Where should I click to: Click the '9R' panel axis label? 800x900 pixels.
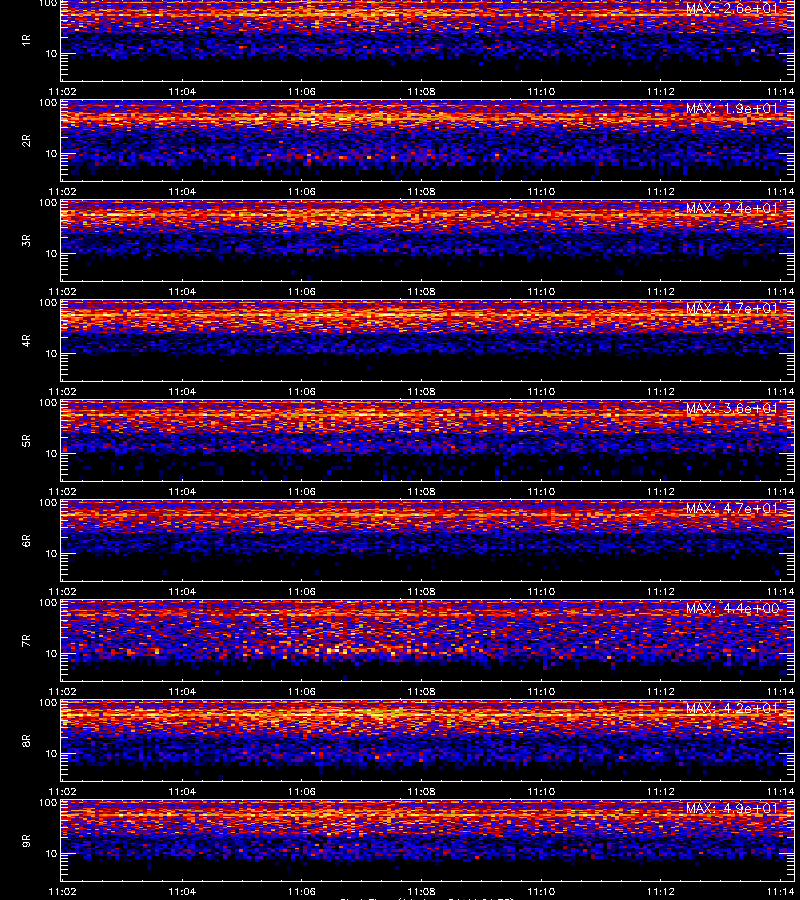[26, 841]
